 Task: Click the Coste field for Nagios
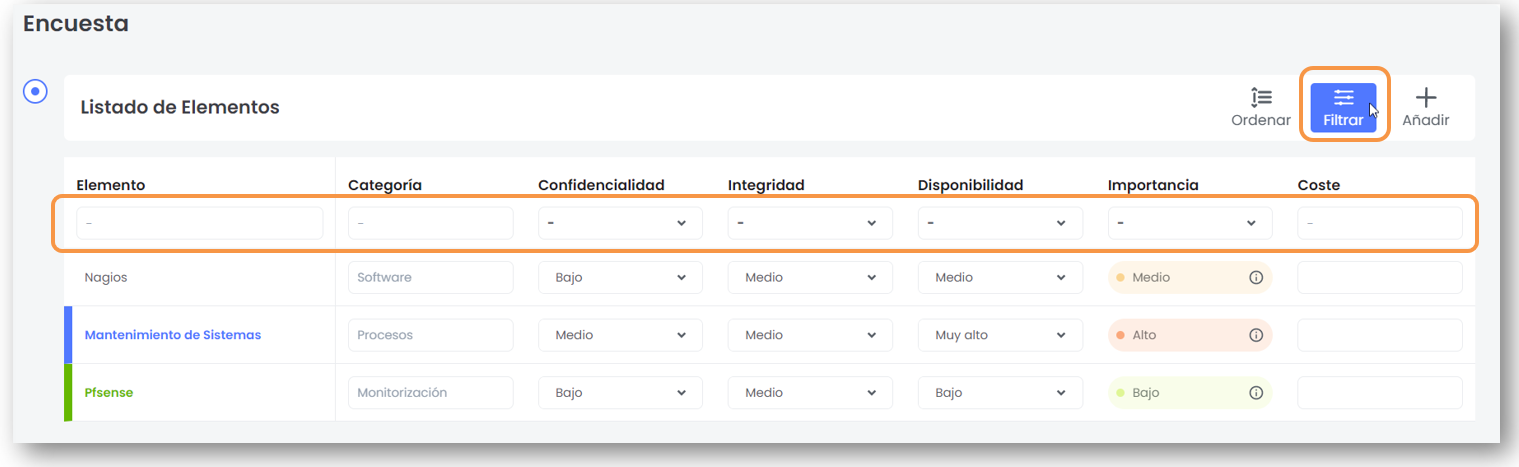[1379, 278]
